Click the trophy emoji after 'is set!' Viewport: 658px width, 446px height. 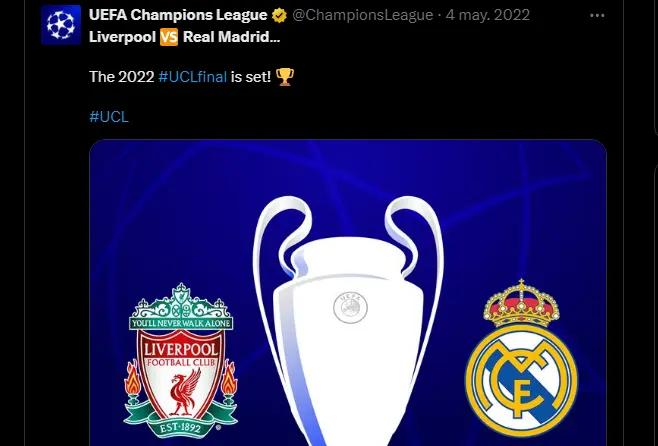285,77
